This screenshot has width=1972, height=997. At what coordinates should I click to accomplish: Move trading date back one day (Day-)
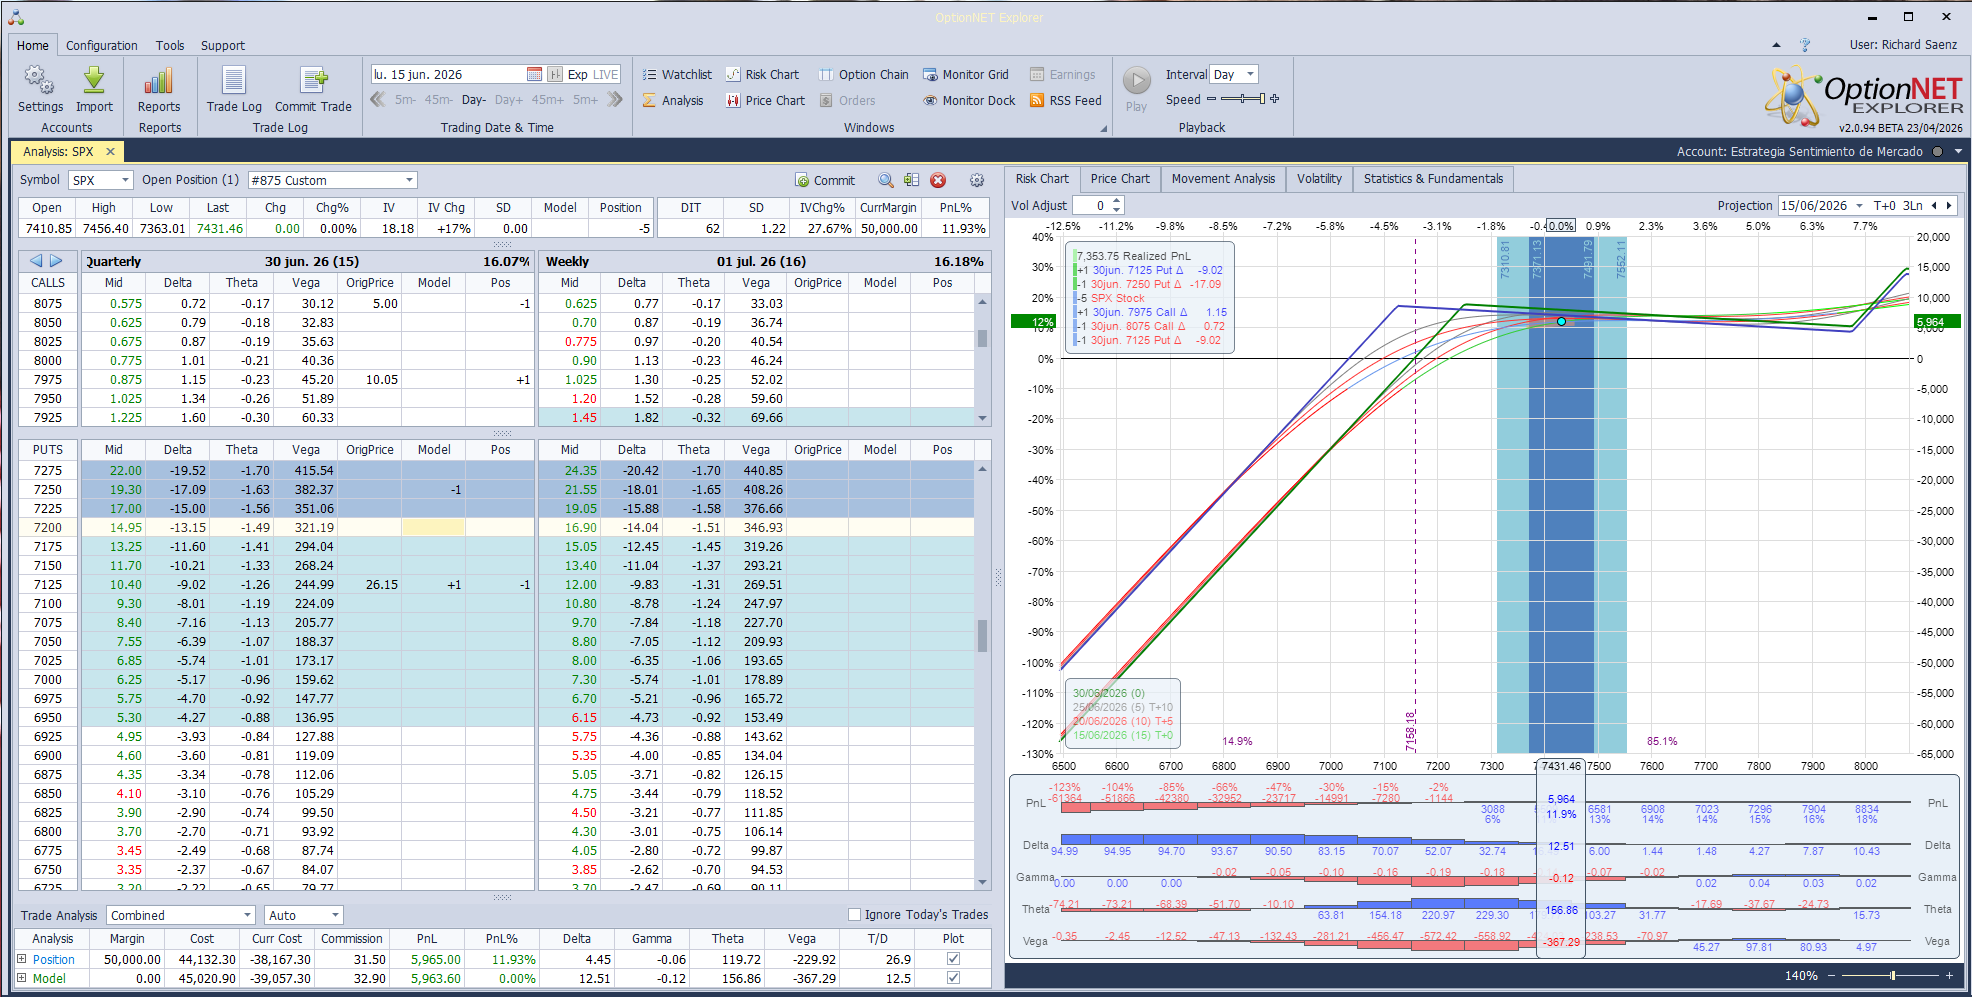pyautogui.click(x=474, y=99)
